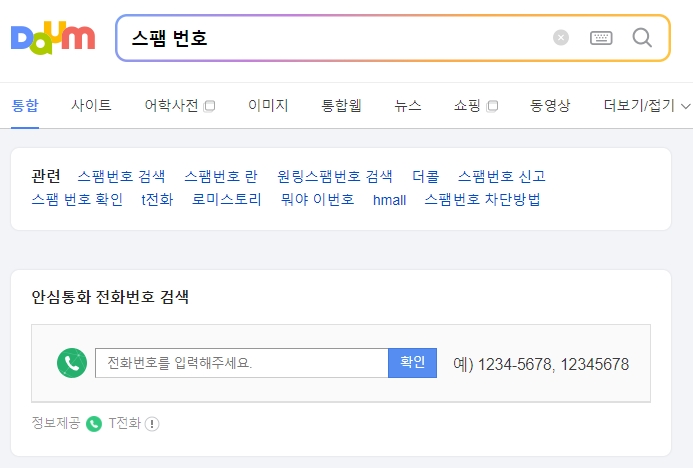Switch to the 이미지 tab
This screenshot has width=693, height=468.
click(268, 105)
